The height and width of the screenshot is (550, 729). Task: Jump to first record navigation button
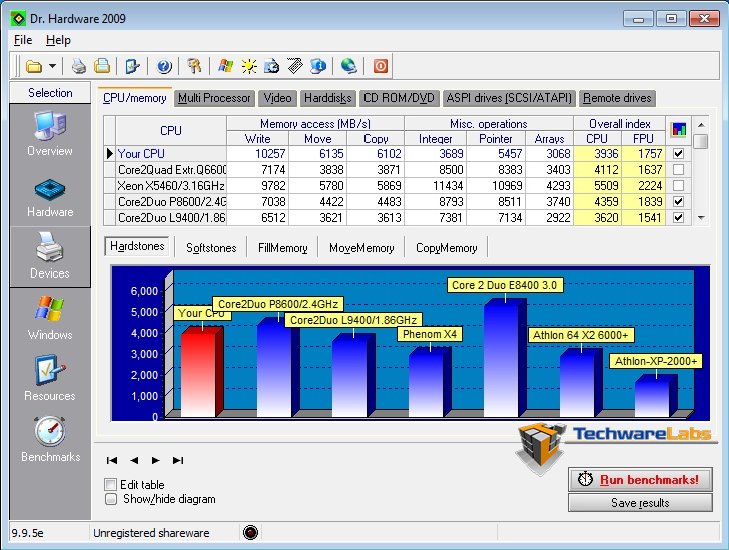click(112, 460)
